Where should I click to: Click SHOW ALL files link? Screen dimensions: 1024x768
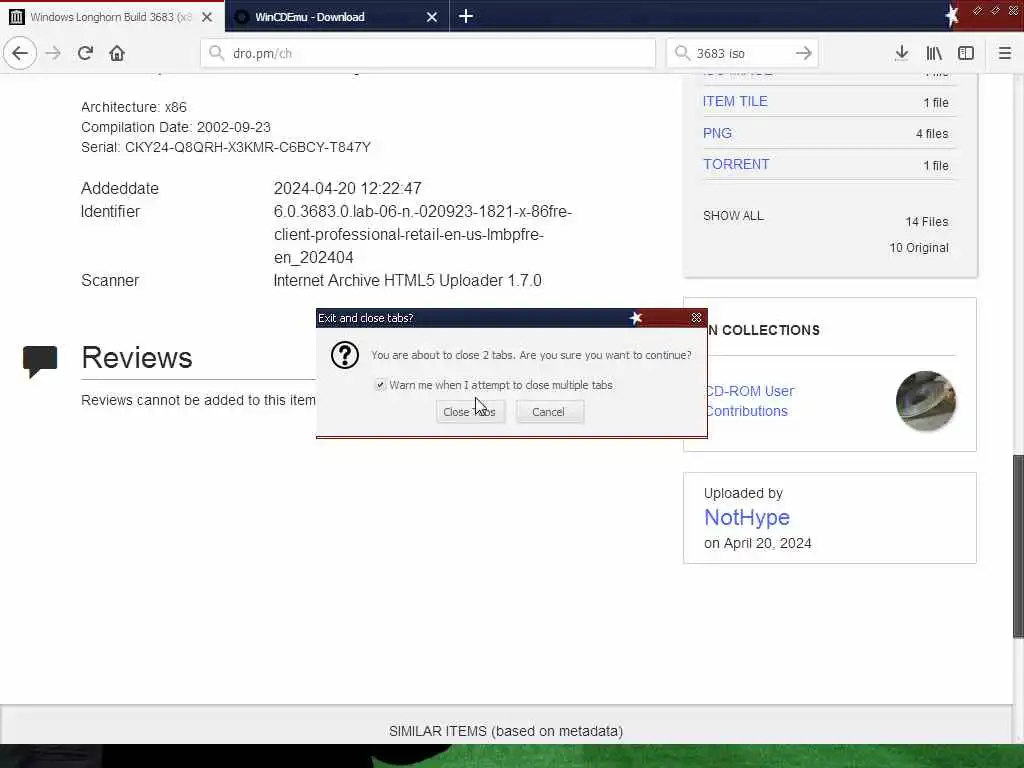click(733, 216)
